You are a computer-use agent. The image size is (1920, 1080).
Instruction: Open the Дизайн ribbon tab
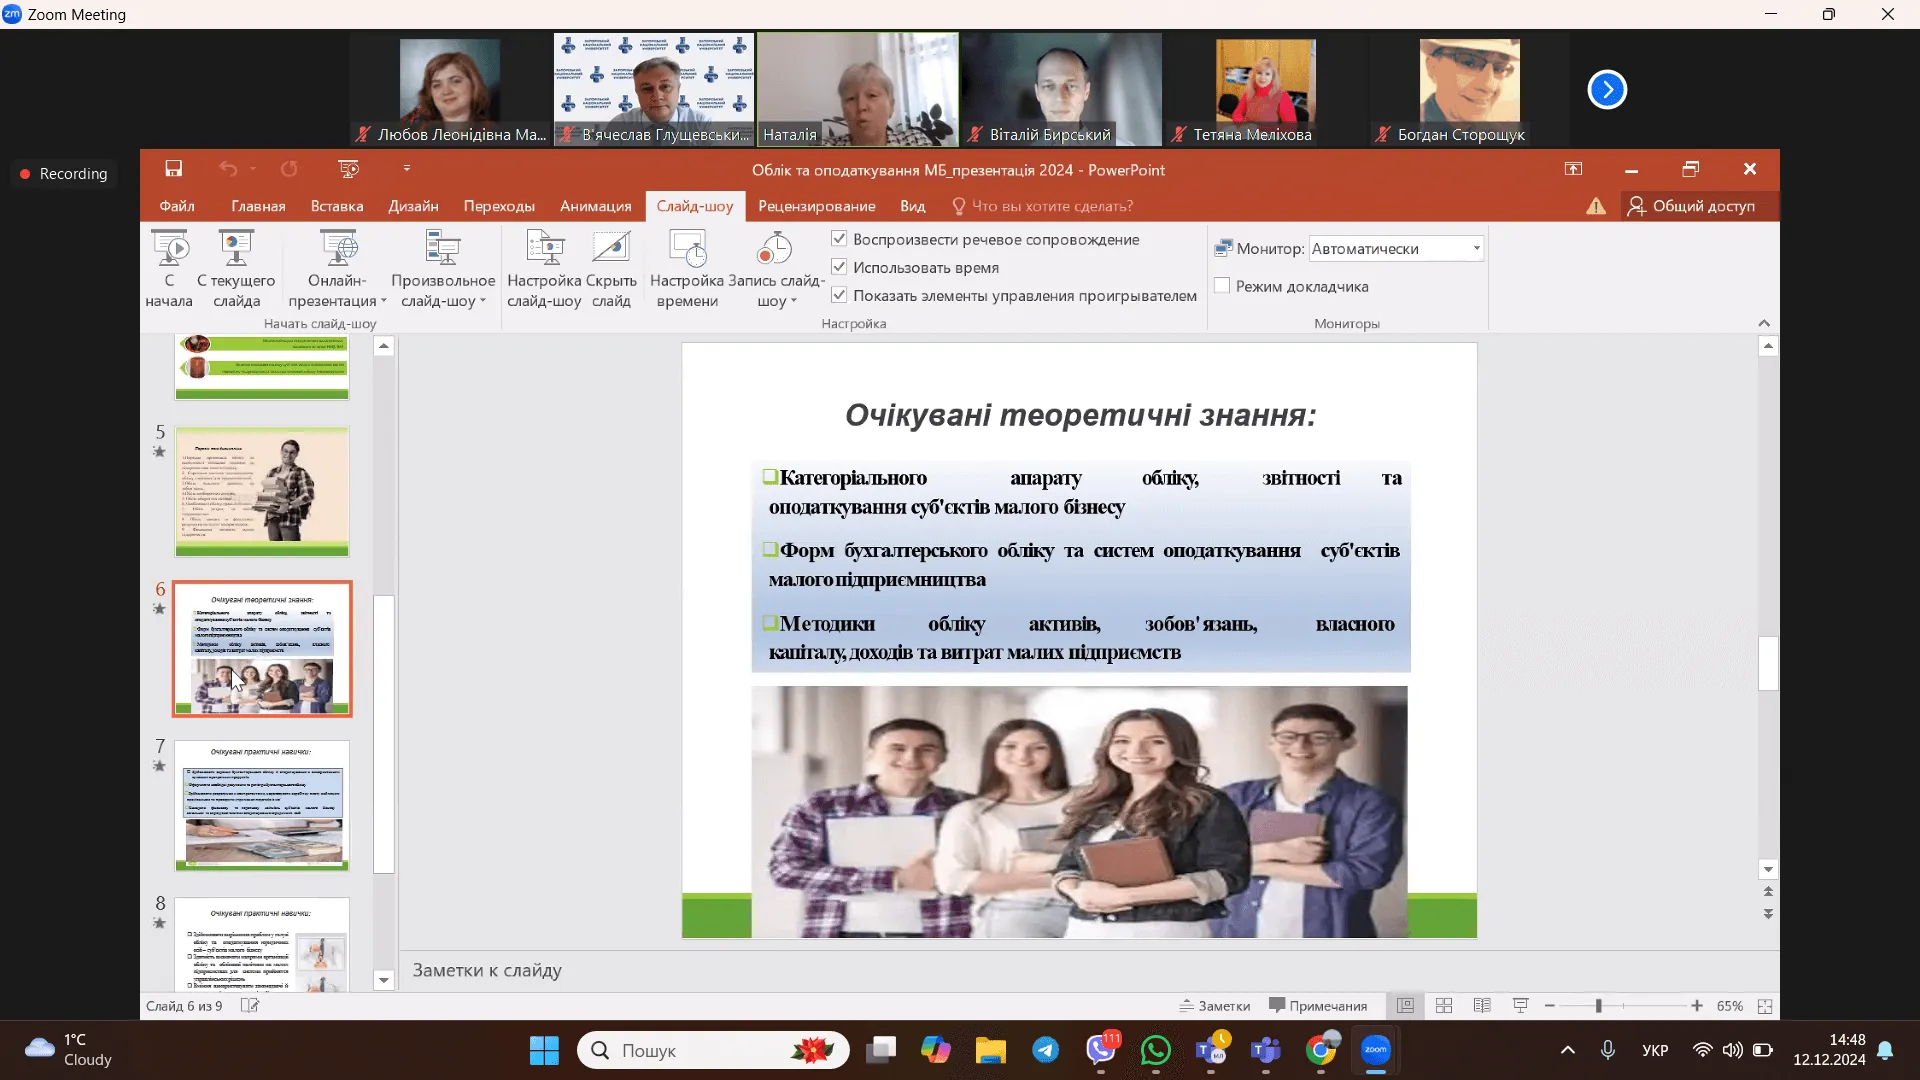413,206
